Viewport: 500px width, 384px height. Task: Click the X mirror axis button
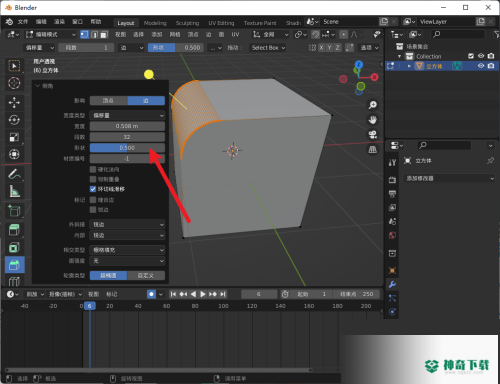click(x=321, y=48)
